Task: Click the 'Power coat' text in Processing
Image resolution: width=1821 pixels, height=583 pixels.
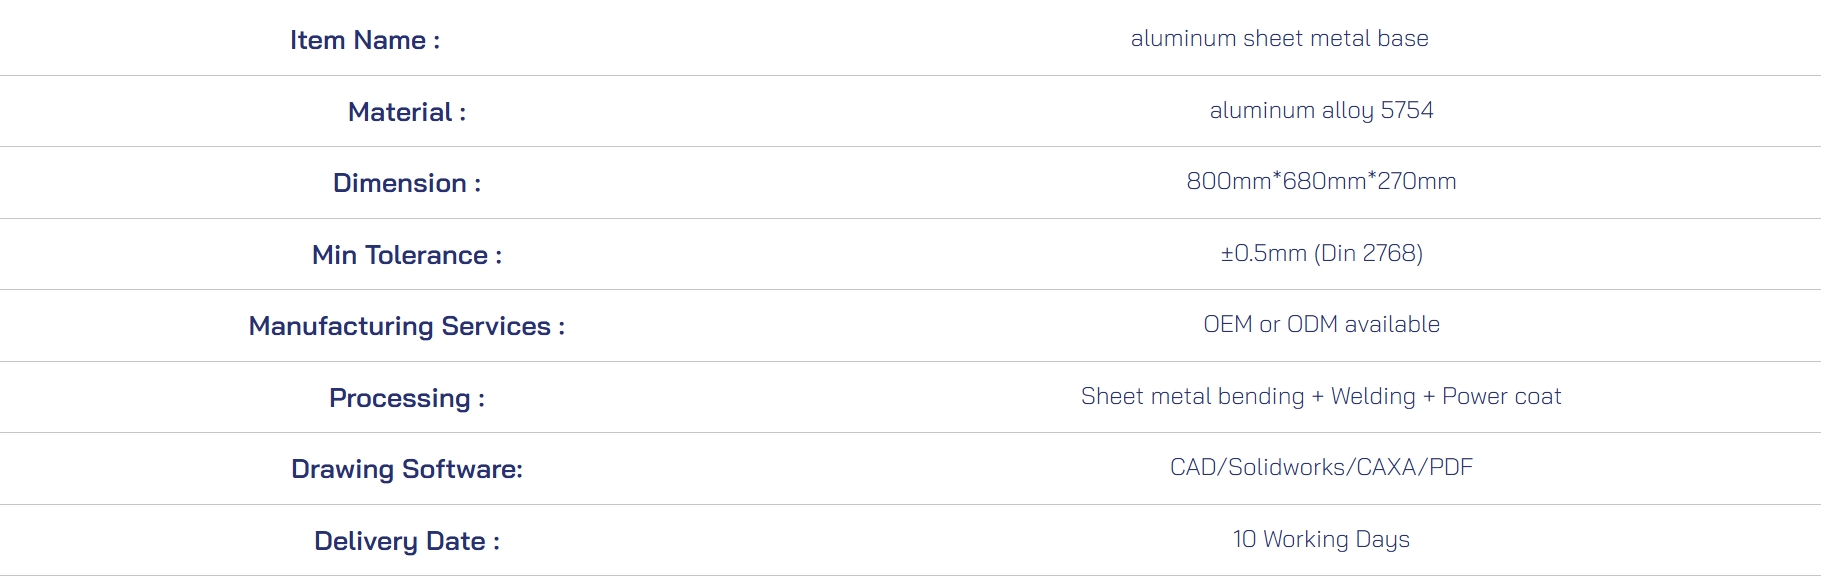Action: 1501,397
